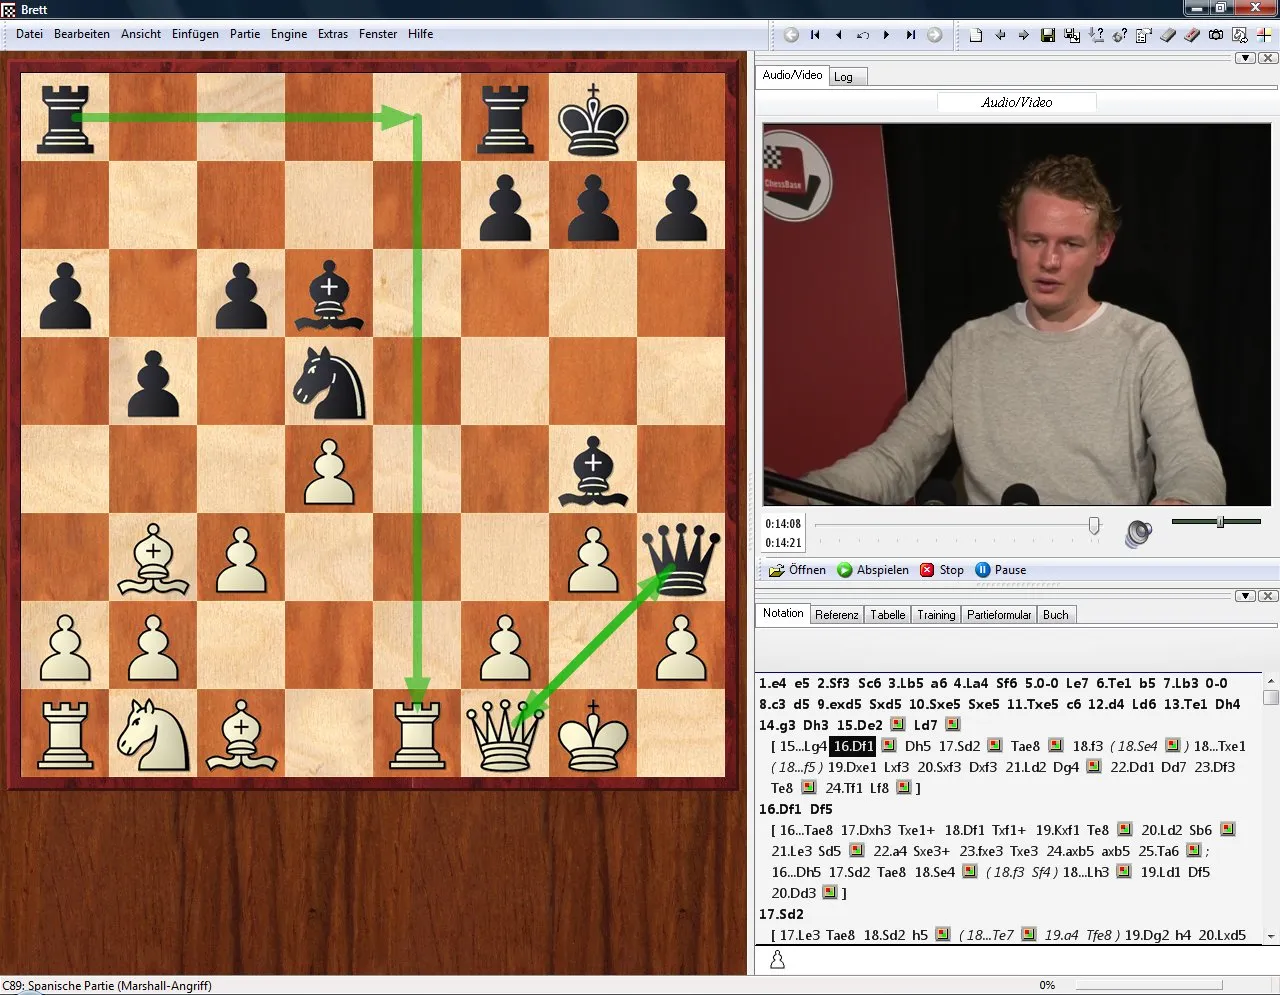Viewport: 1280px width, 995px height.
Task: Open the Fenster menu
Action: click(x=378, y=34)
